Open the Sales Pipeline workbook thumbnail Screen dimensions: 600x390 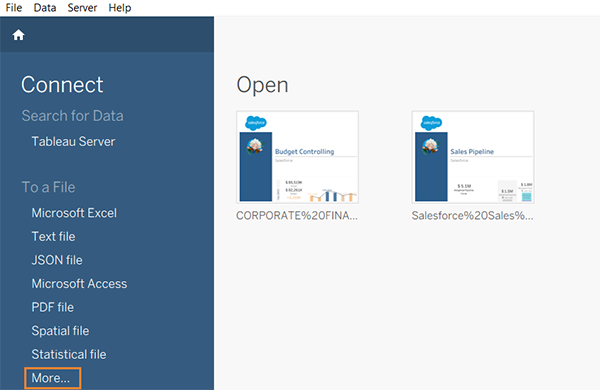point(473,157)
